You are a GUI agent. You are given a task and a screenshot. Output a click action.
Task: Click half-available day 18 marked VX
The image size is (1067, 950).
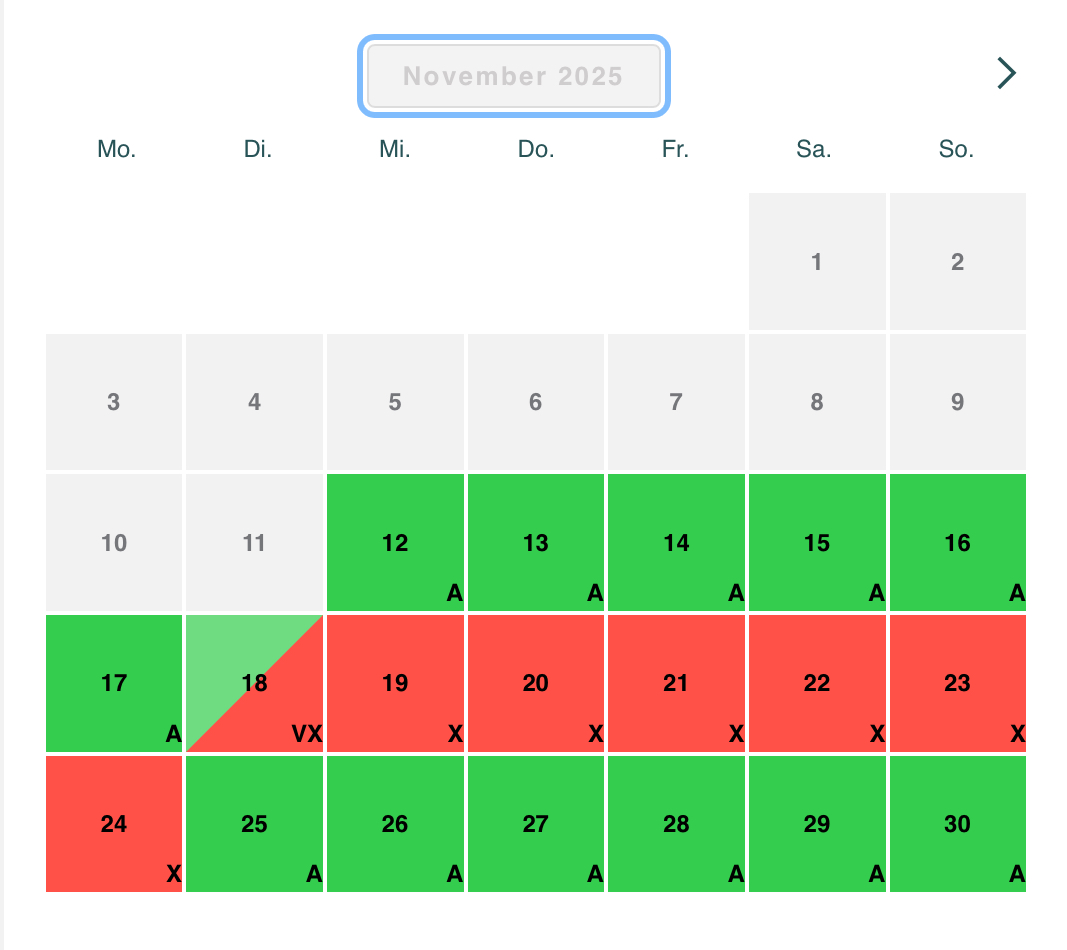coord(255,683)
